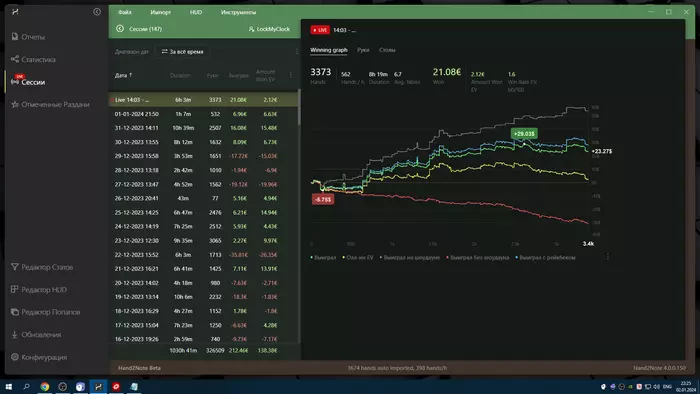Select the 29-12-2023 15:58 session row

[x=203, y=156]
